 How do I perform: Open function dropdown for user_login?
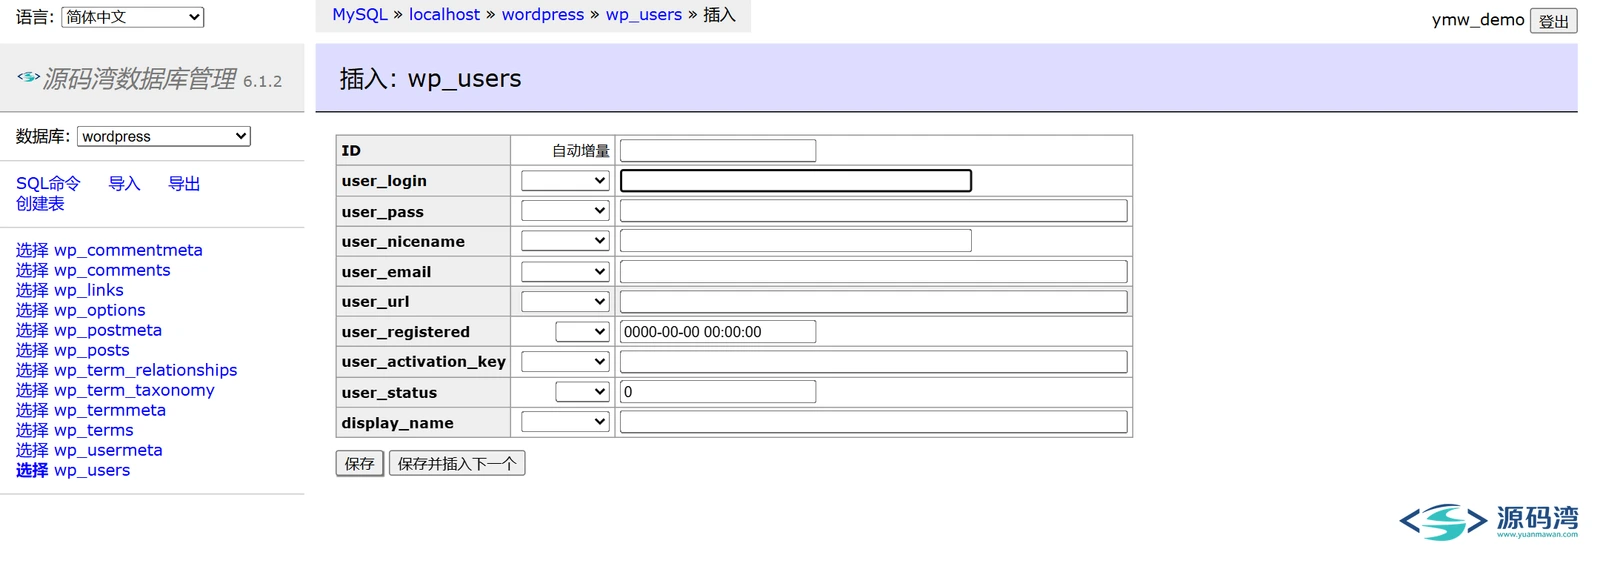coord(565,181)
